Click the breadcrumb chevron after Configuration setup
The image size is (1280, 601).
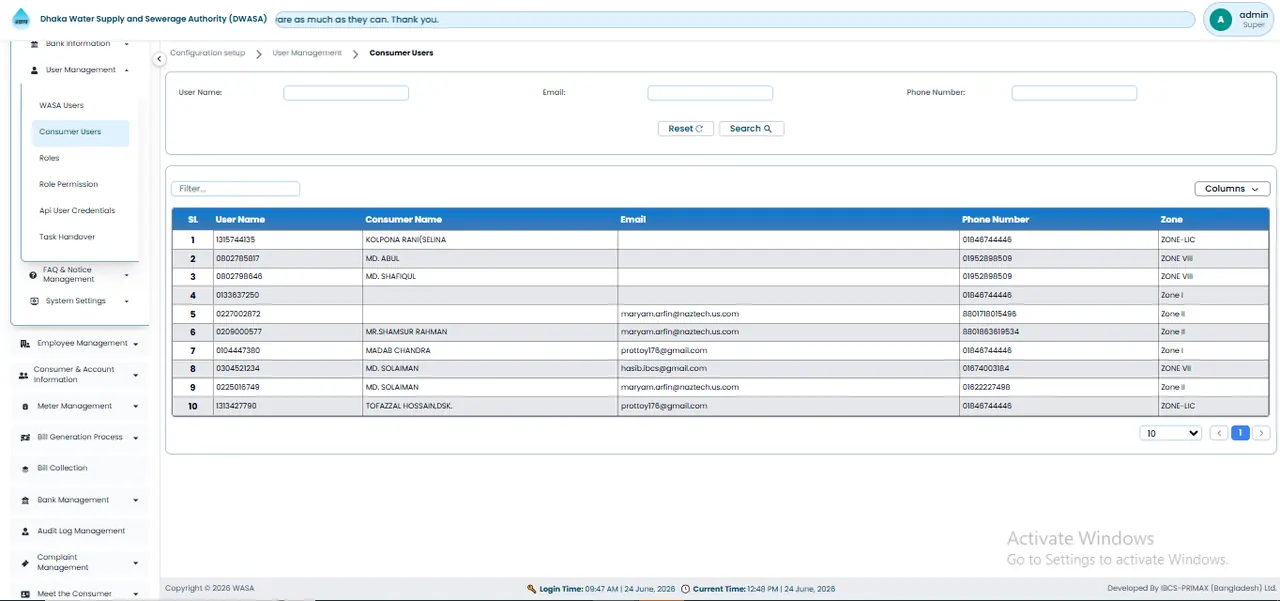click(x=259, y=53)
